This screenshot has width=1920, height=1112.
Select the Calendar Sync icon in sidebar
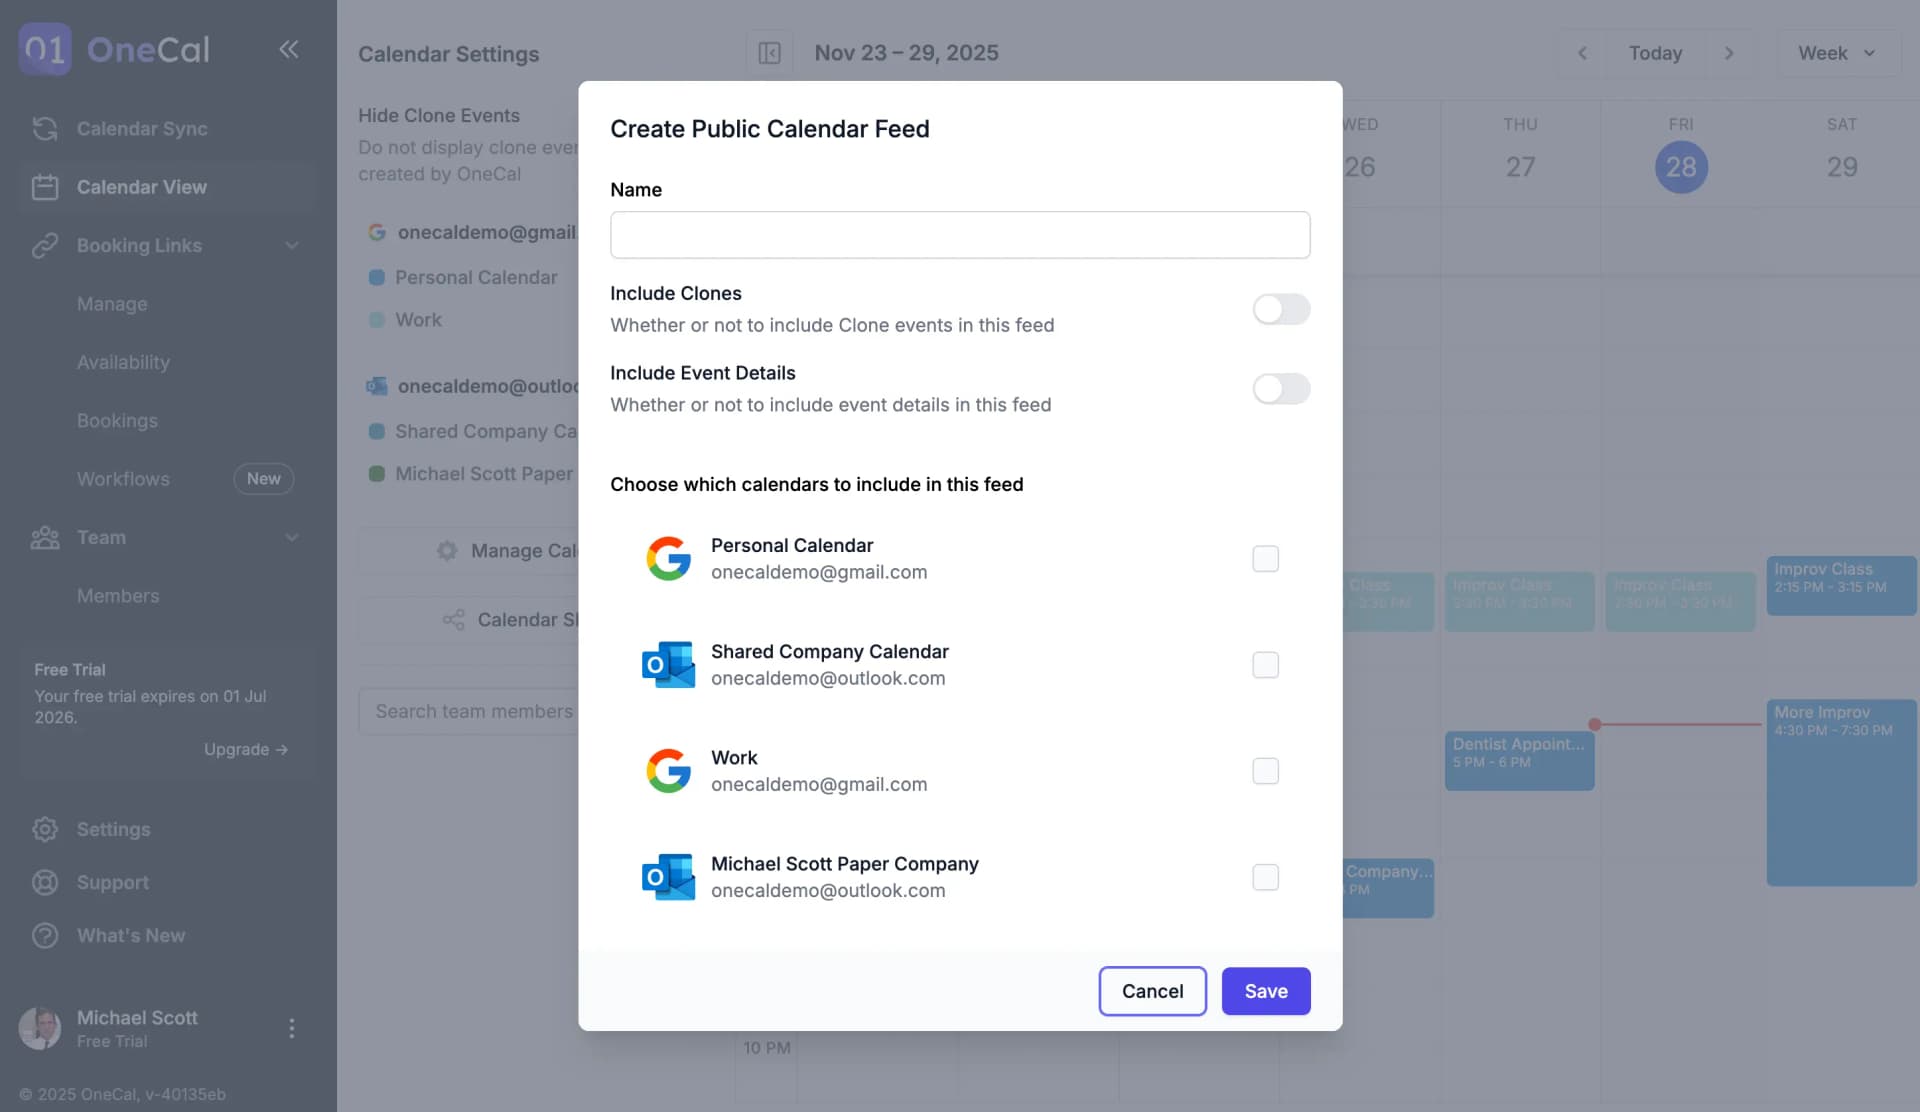(x=45, y=128)
